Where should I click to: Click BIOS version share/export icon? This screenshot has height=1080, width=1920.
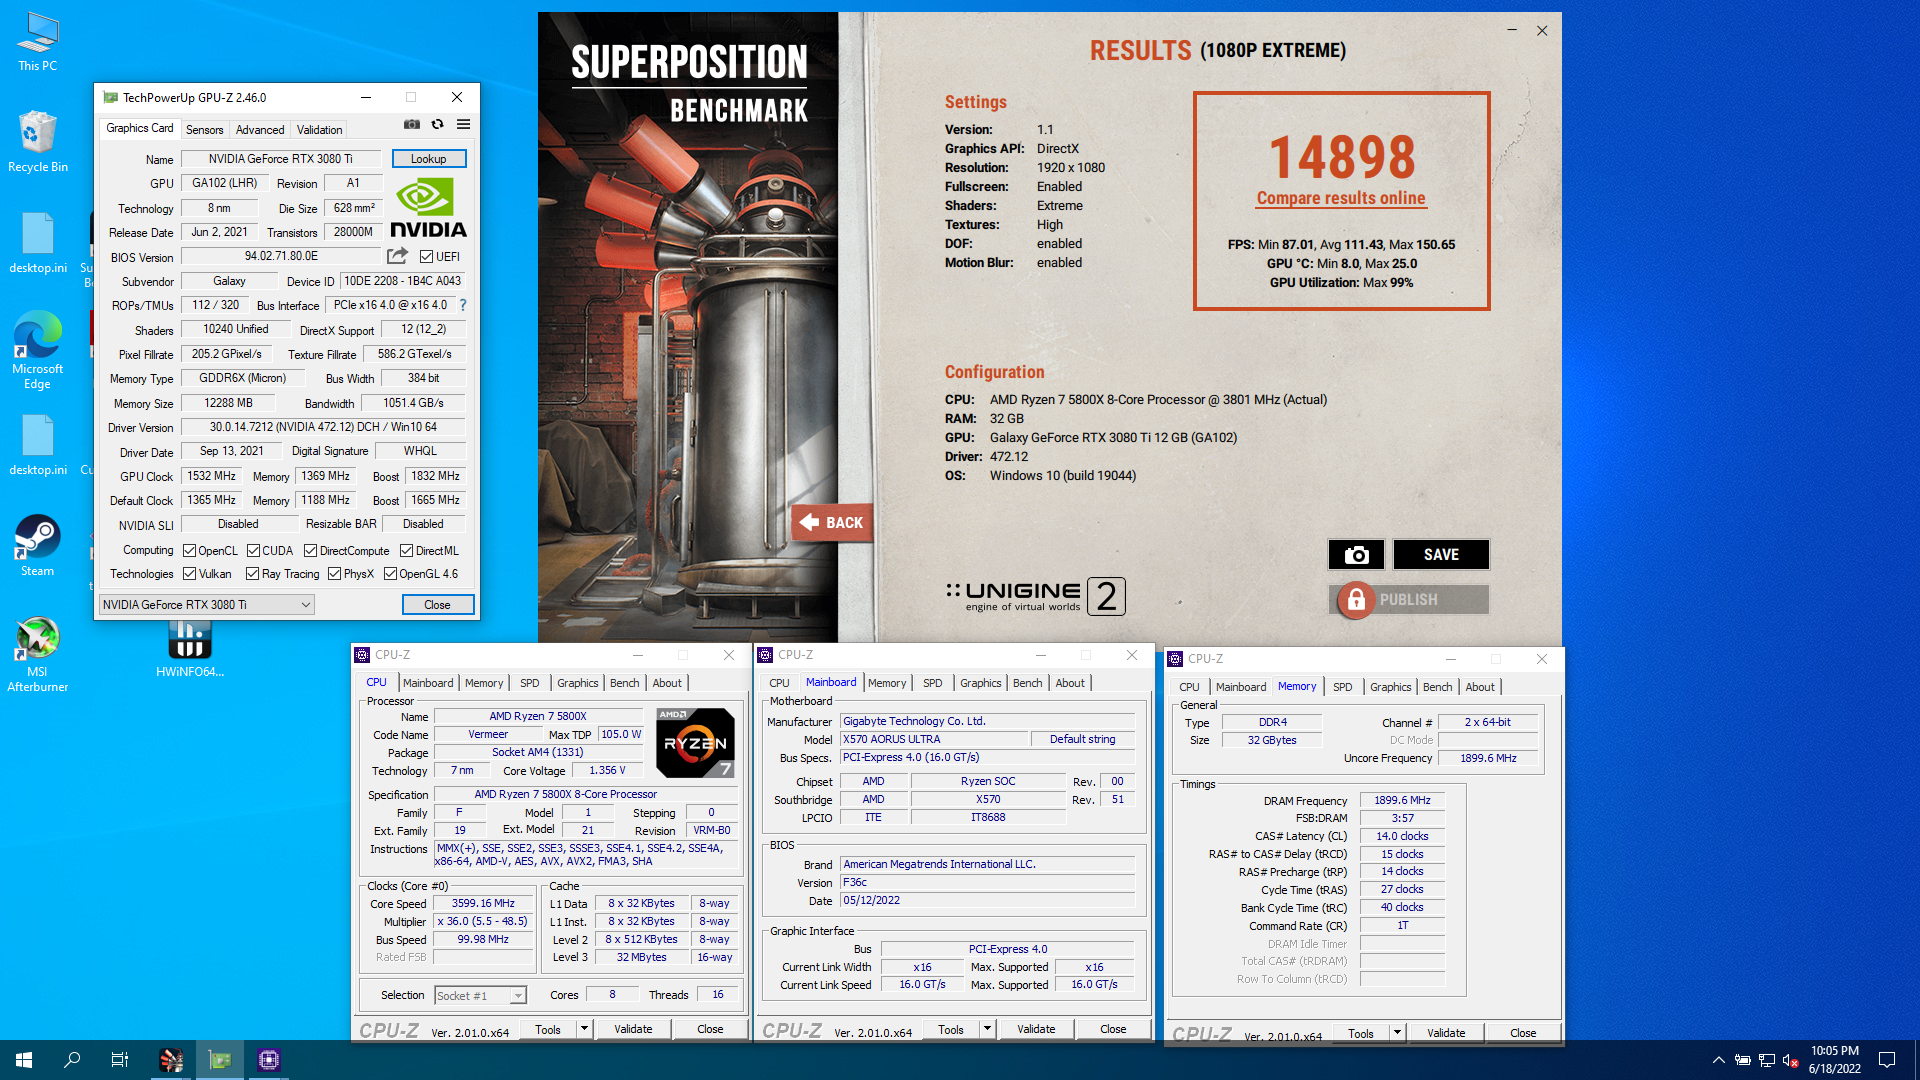pyautogui.click(x=397, y=256)
